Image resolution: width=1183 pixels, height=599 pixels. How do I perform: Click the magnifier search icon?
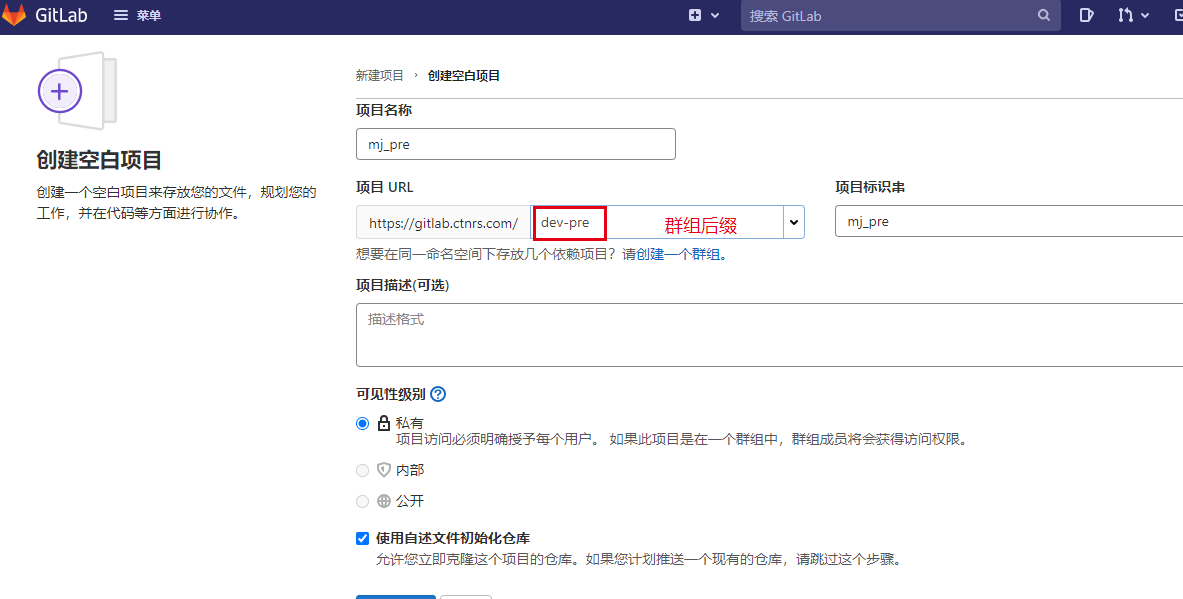1043,15
